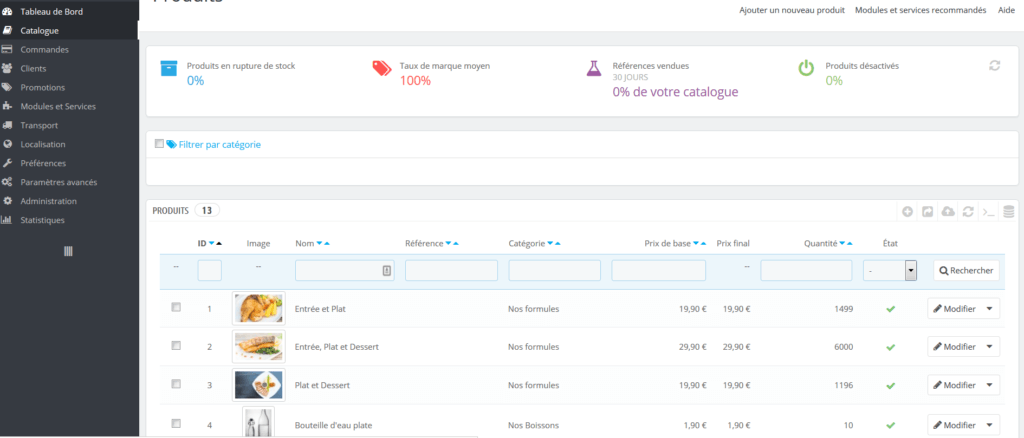Click the Promotions tag icon

[7, 87]
